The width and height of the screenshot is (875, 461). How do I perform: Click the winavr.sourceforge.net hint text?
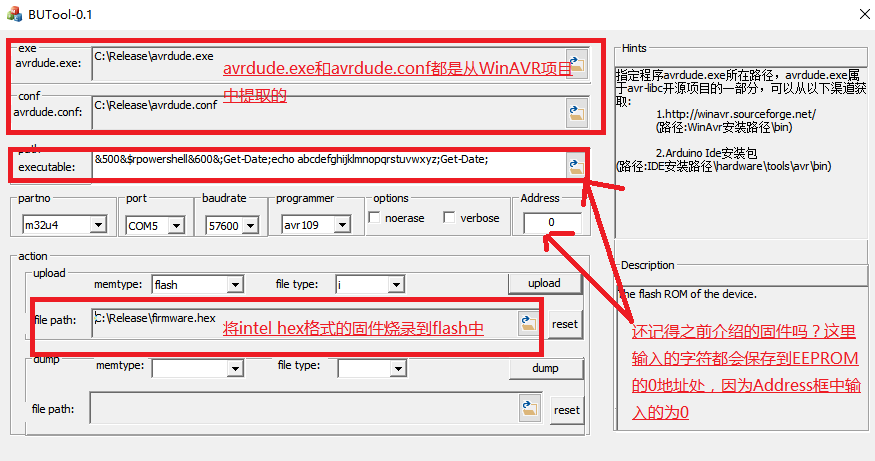735,114
